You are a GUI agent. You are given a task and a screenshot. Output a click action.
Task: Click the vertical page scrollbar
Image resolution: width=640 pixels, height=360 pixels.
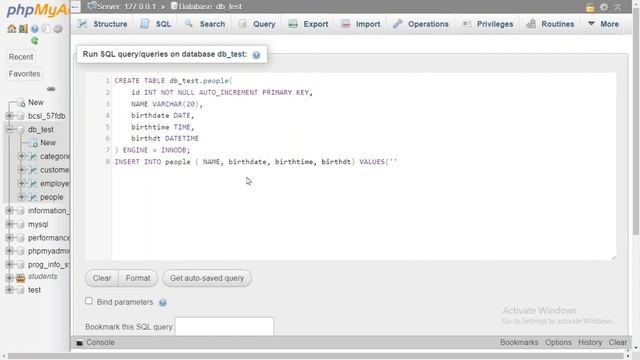tap(636, 122)
